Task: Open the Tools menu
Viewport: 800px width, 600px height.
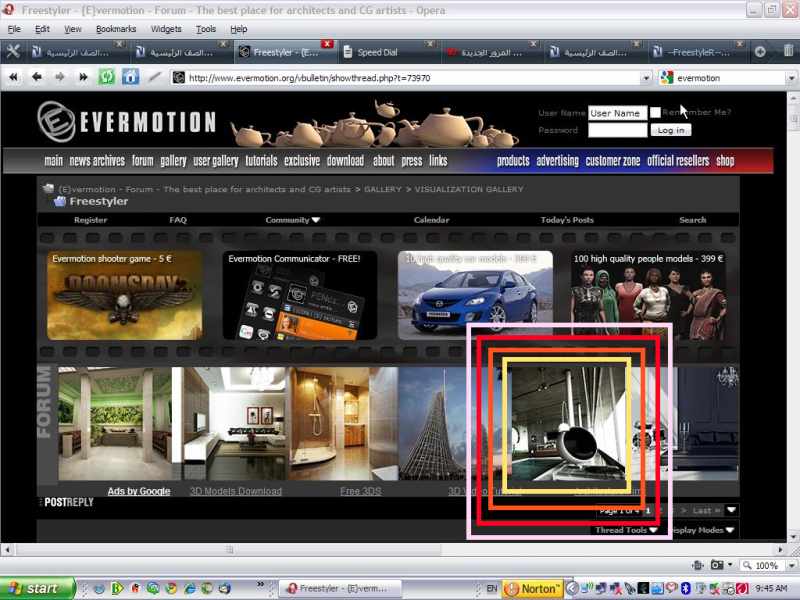Action: point(206,29)
